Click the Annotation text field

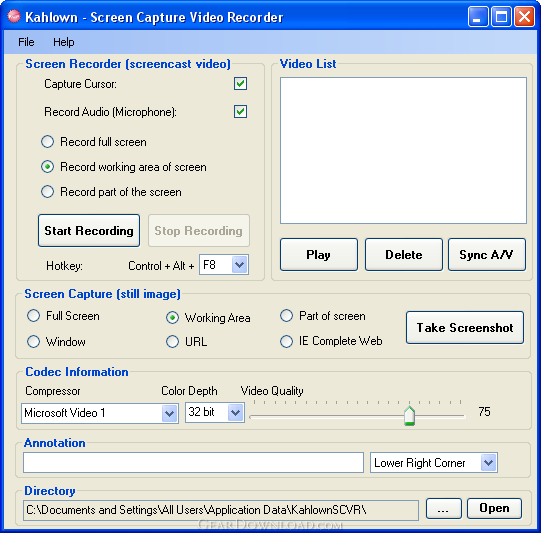point(193,463)
